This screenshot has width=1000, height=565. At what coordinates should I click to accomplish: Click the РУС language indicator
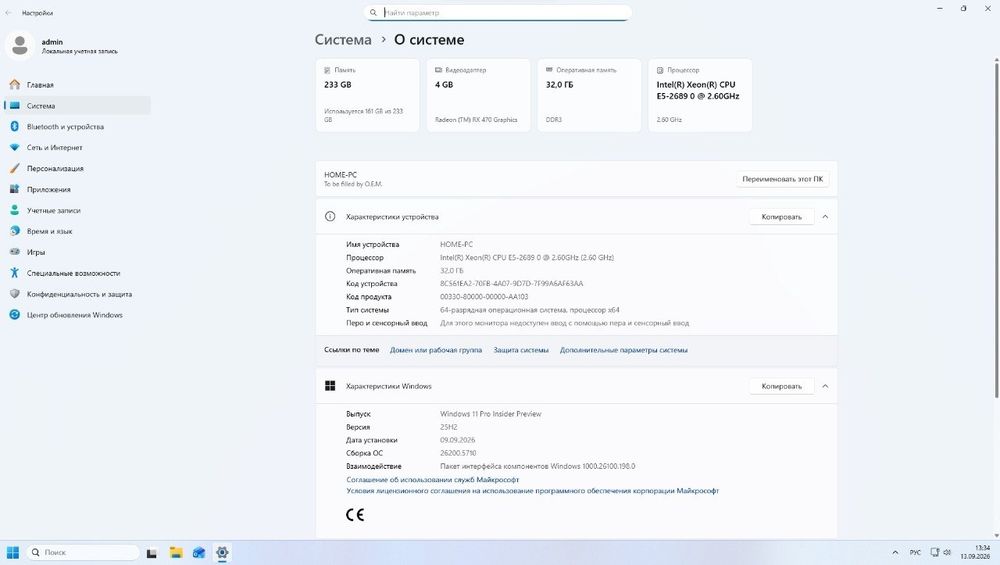coord(915,552)
